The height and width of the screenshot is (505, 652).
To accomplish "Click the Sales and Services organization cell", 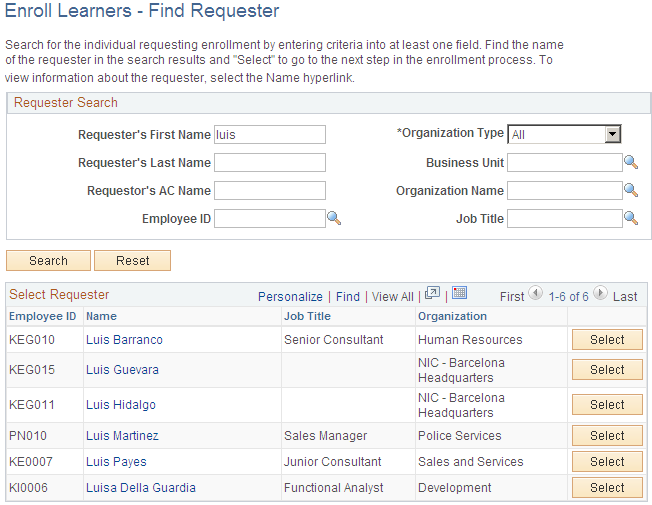I will click(x=470, y=462).
